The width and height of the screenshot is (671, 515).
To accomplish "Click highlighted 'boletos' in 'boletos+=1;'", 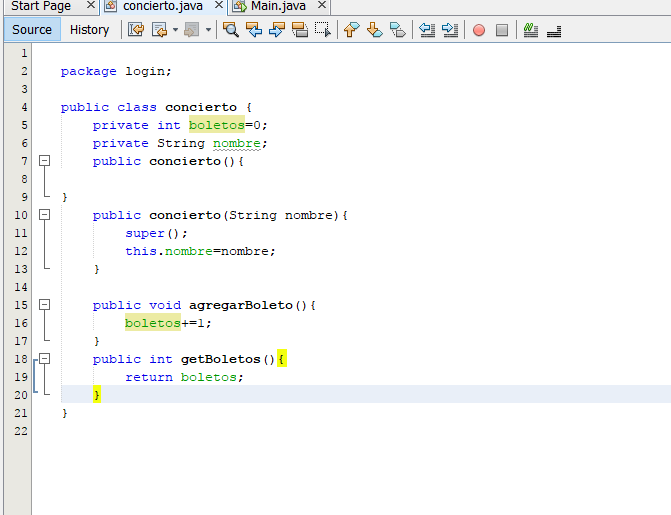I will (153, 323).
